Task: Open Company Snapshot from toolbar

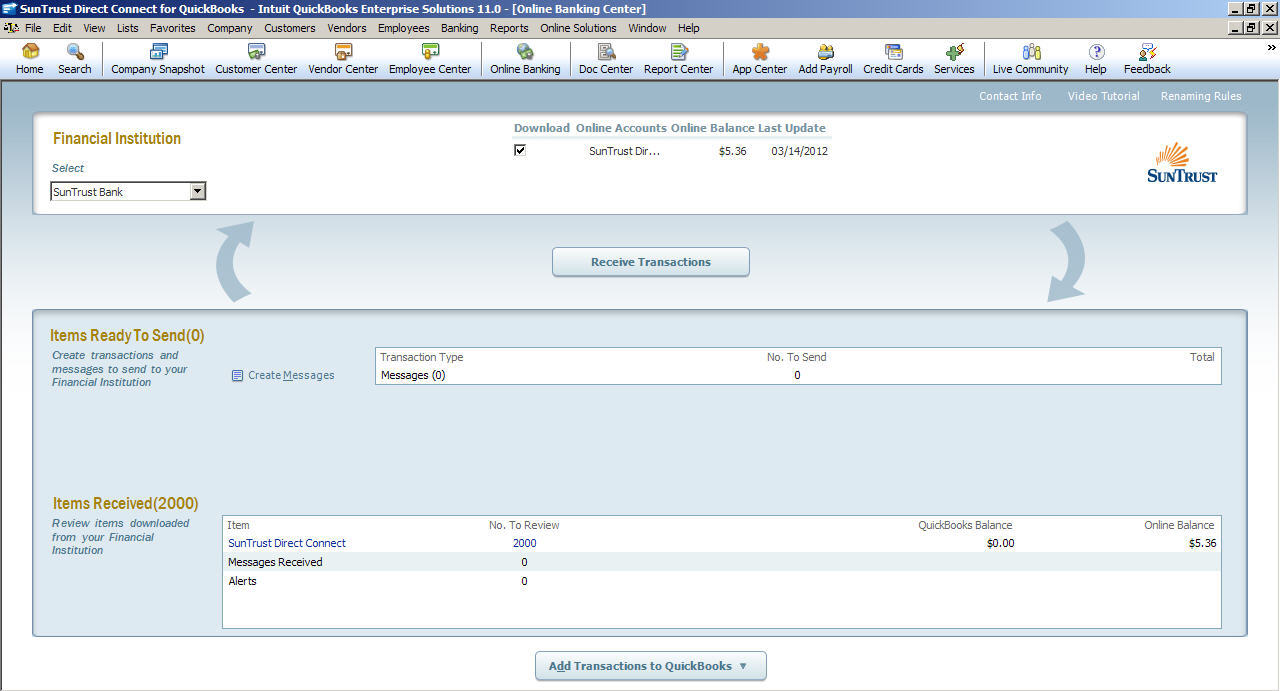Action: (158, 59)
